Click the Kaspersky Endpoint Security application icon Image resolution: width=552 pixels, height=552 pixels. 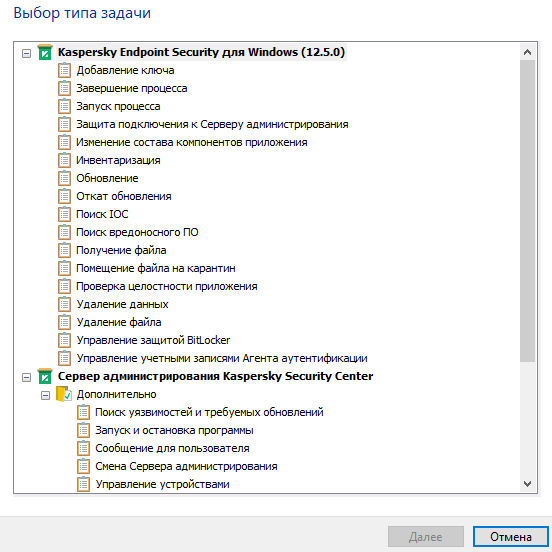tap(45, 52)
